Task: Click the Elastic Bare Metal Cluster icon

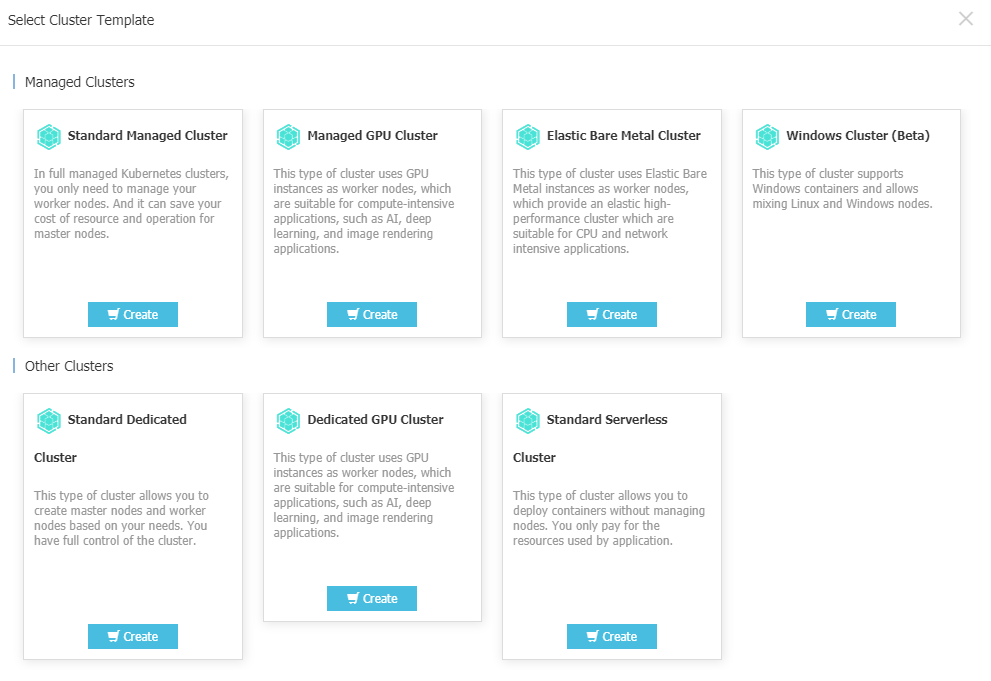Action: (528, 136)
